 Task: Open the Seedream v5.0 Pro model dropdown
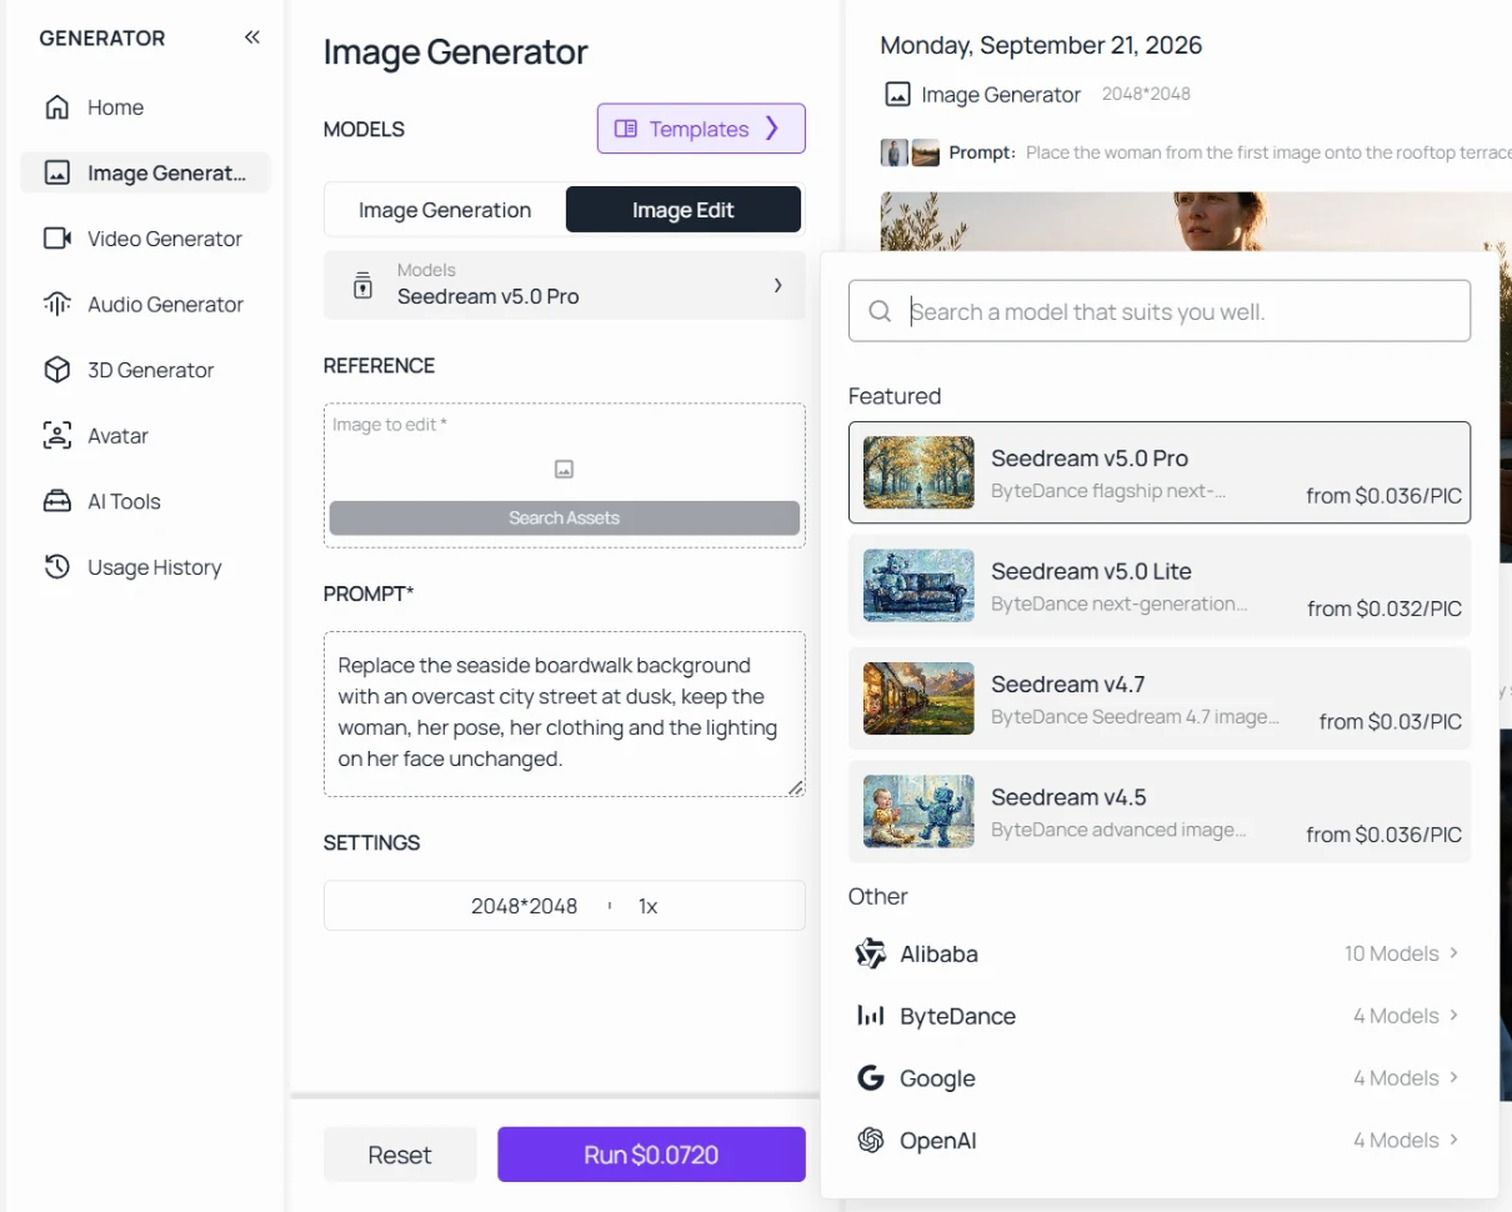[x=564, y=285]
